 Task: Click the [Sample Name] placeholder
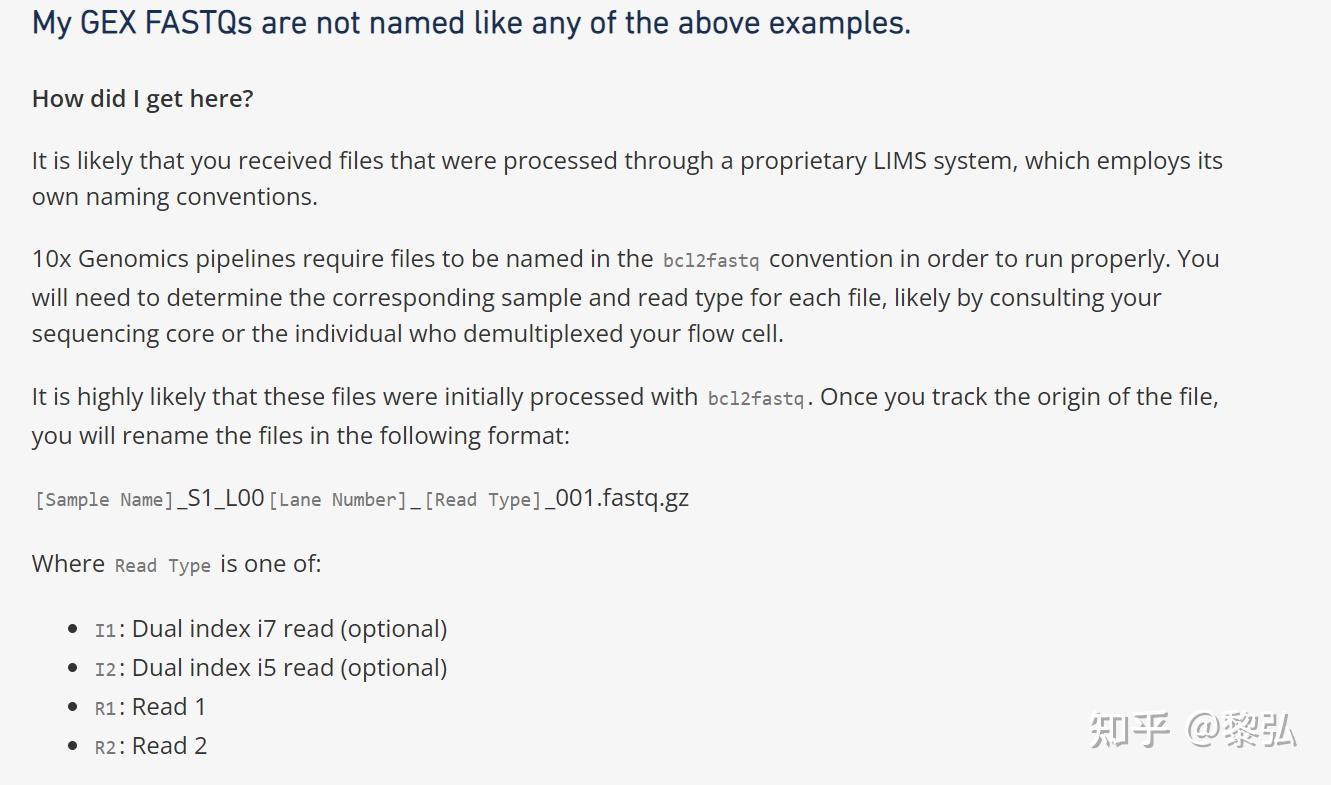pos(104,500)
